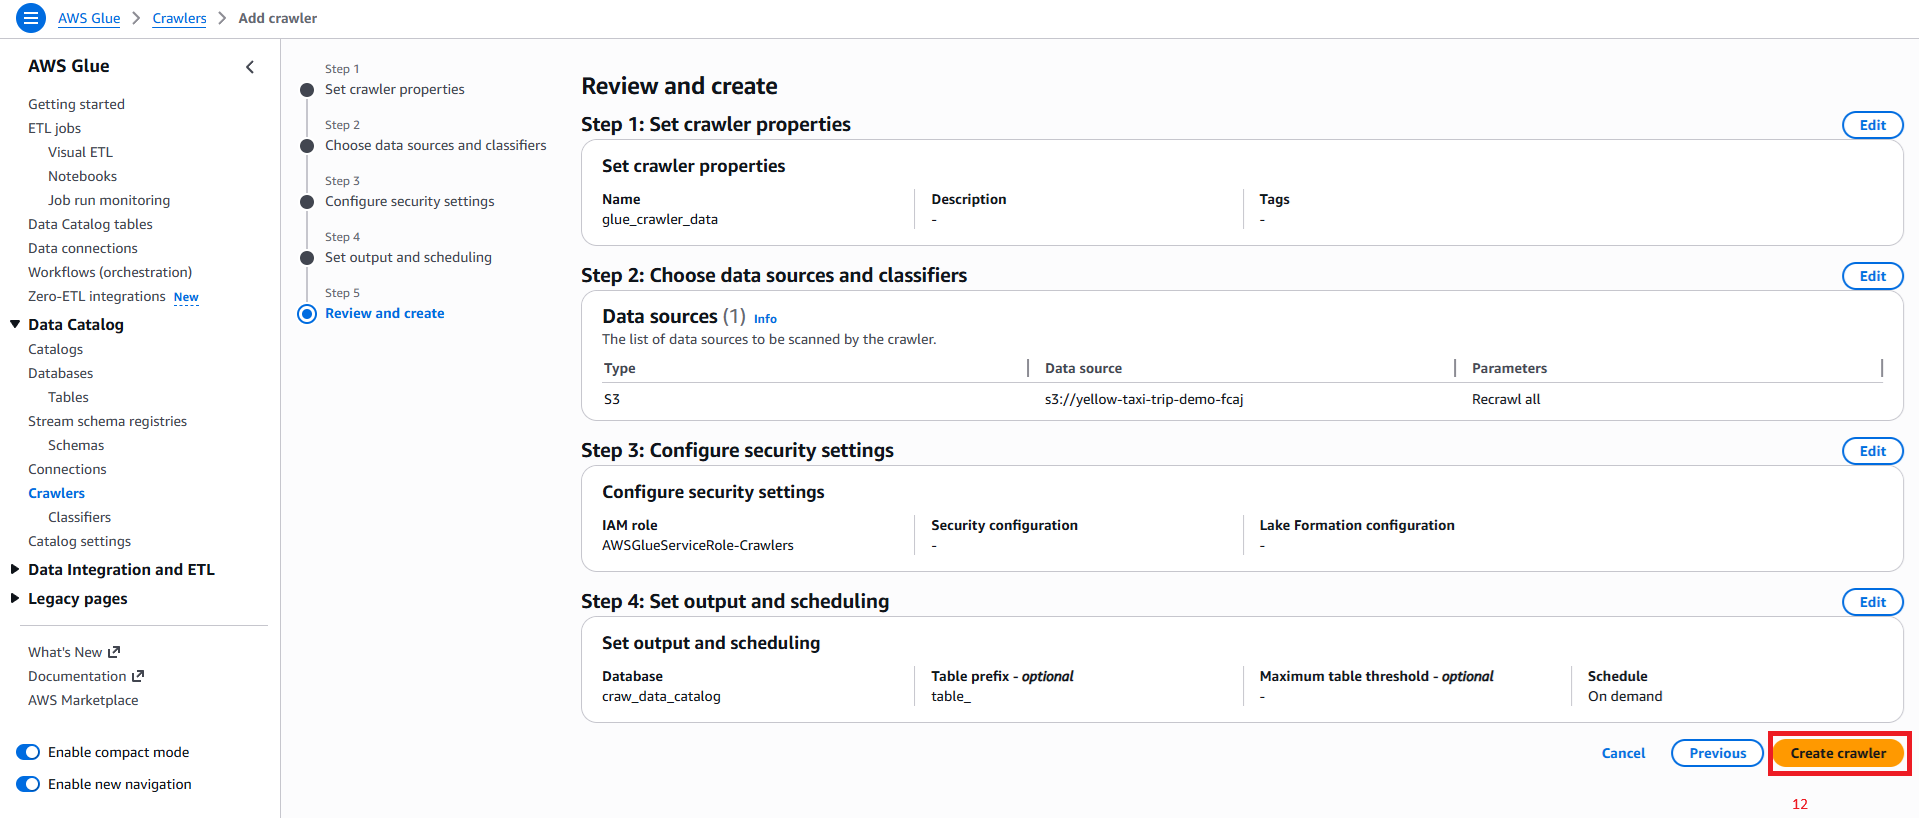This screenshot has width=1919, height=818.
Task: Open AWS Marketplace link
Action: point(83,700)
